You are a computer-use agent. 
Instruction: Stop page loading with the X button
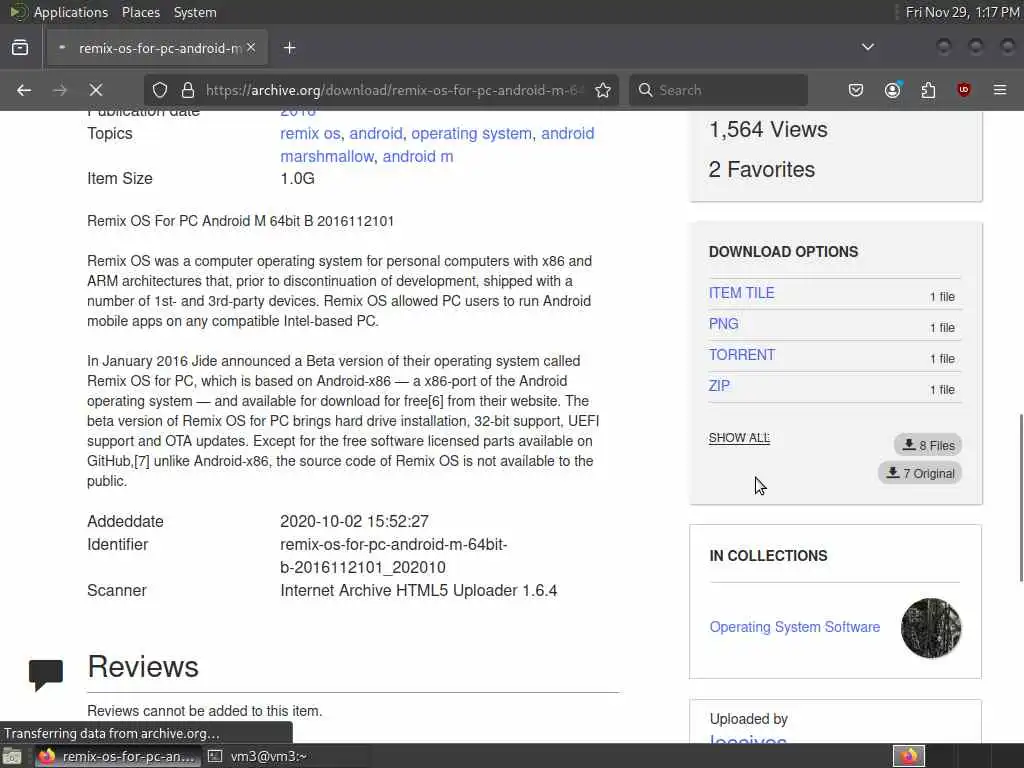point(95,90)
